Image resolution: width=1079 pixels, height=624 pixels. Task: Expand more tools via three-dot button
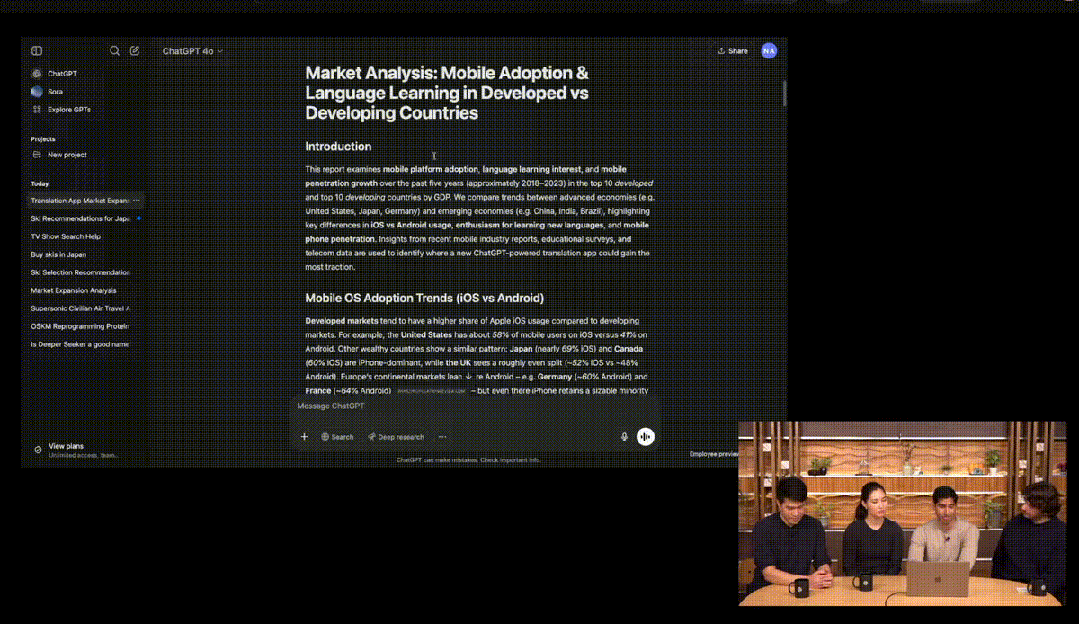pos(442,437)
